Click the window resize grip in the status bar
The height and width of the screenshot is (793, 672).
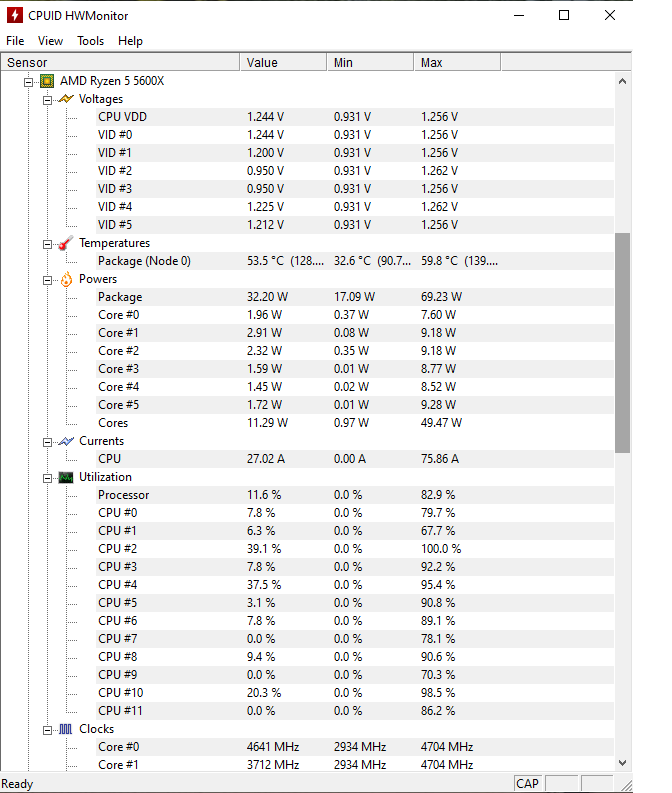[626, 785]
